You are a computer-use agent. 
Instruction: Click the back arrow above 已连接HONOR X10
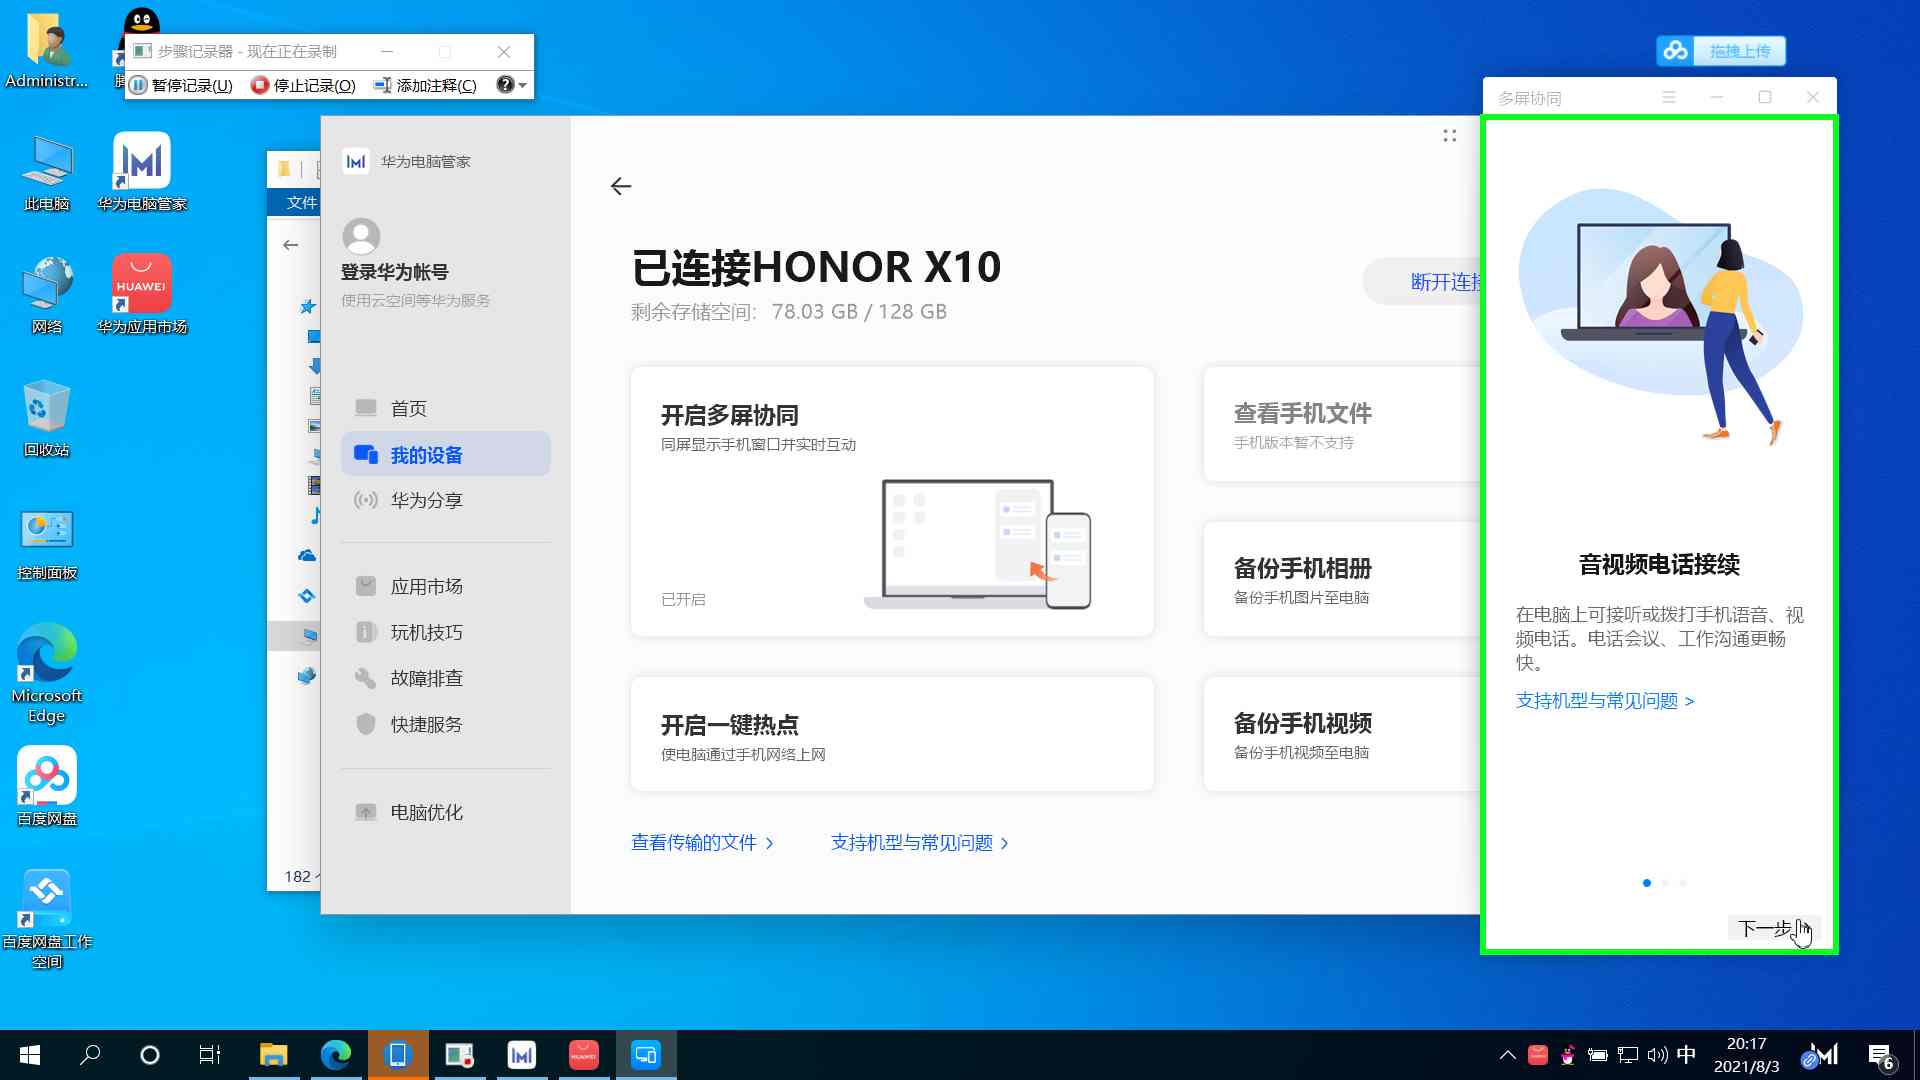[621, 186]
